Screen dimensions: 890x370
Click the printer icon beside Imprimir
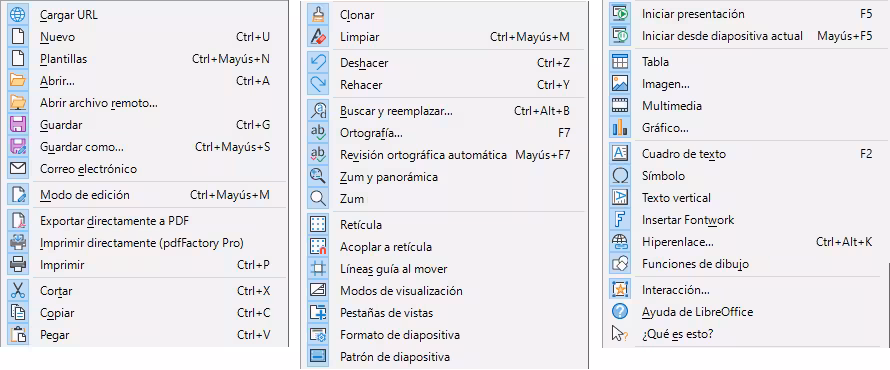(18, 264)
